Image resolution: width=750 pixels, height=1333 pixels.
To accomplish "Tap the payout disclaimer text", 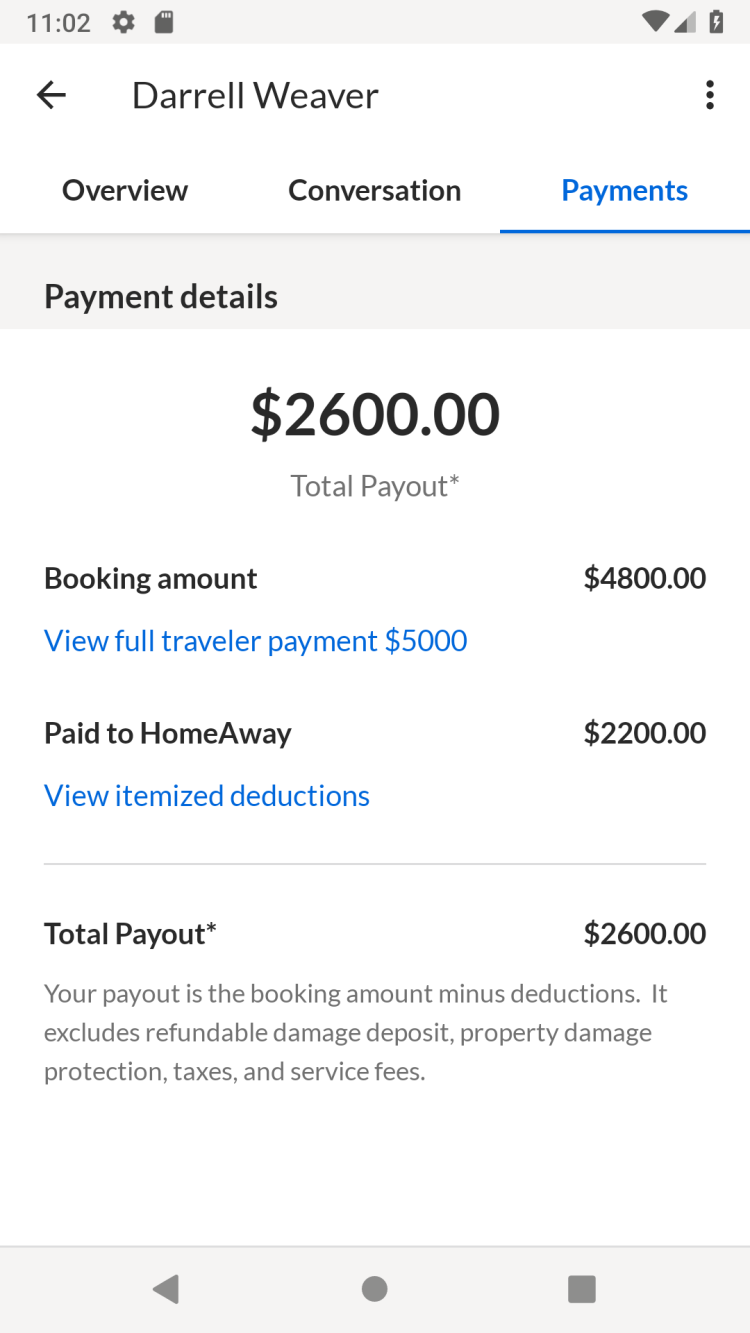I will pos(355,1032).
